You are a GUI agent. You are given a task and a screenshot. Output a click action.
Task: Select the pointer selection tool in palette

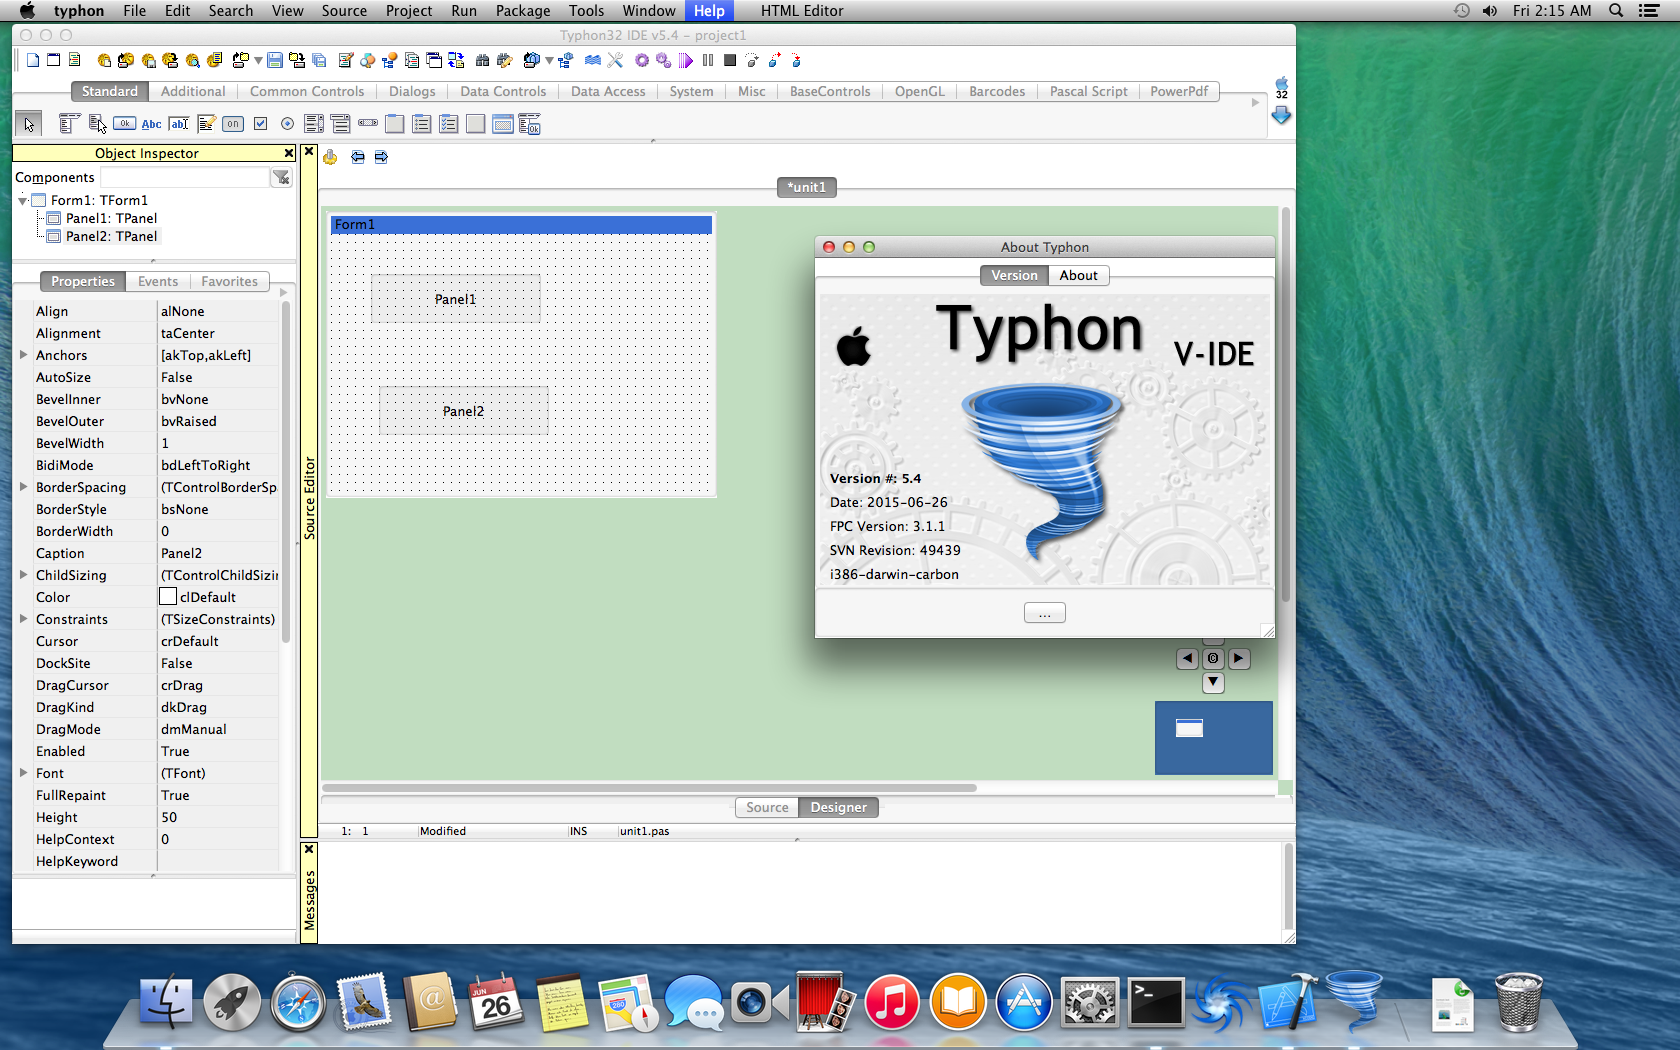pyautogui.click(x=29, y=124)
